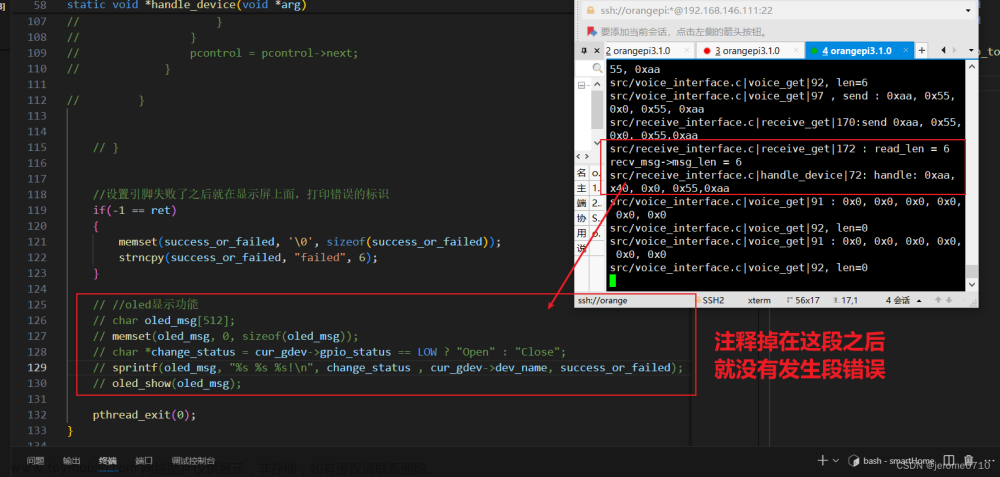Image resolution: width=1000 pixels, height=477 pixels.
Task: Click on pthread_exit(0); code line
Action: pyautogui.click(x=144, y=415)
